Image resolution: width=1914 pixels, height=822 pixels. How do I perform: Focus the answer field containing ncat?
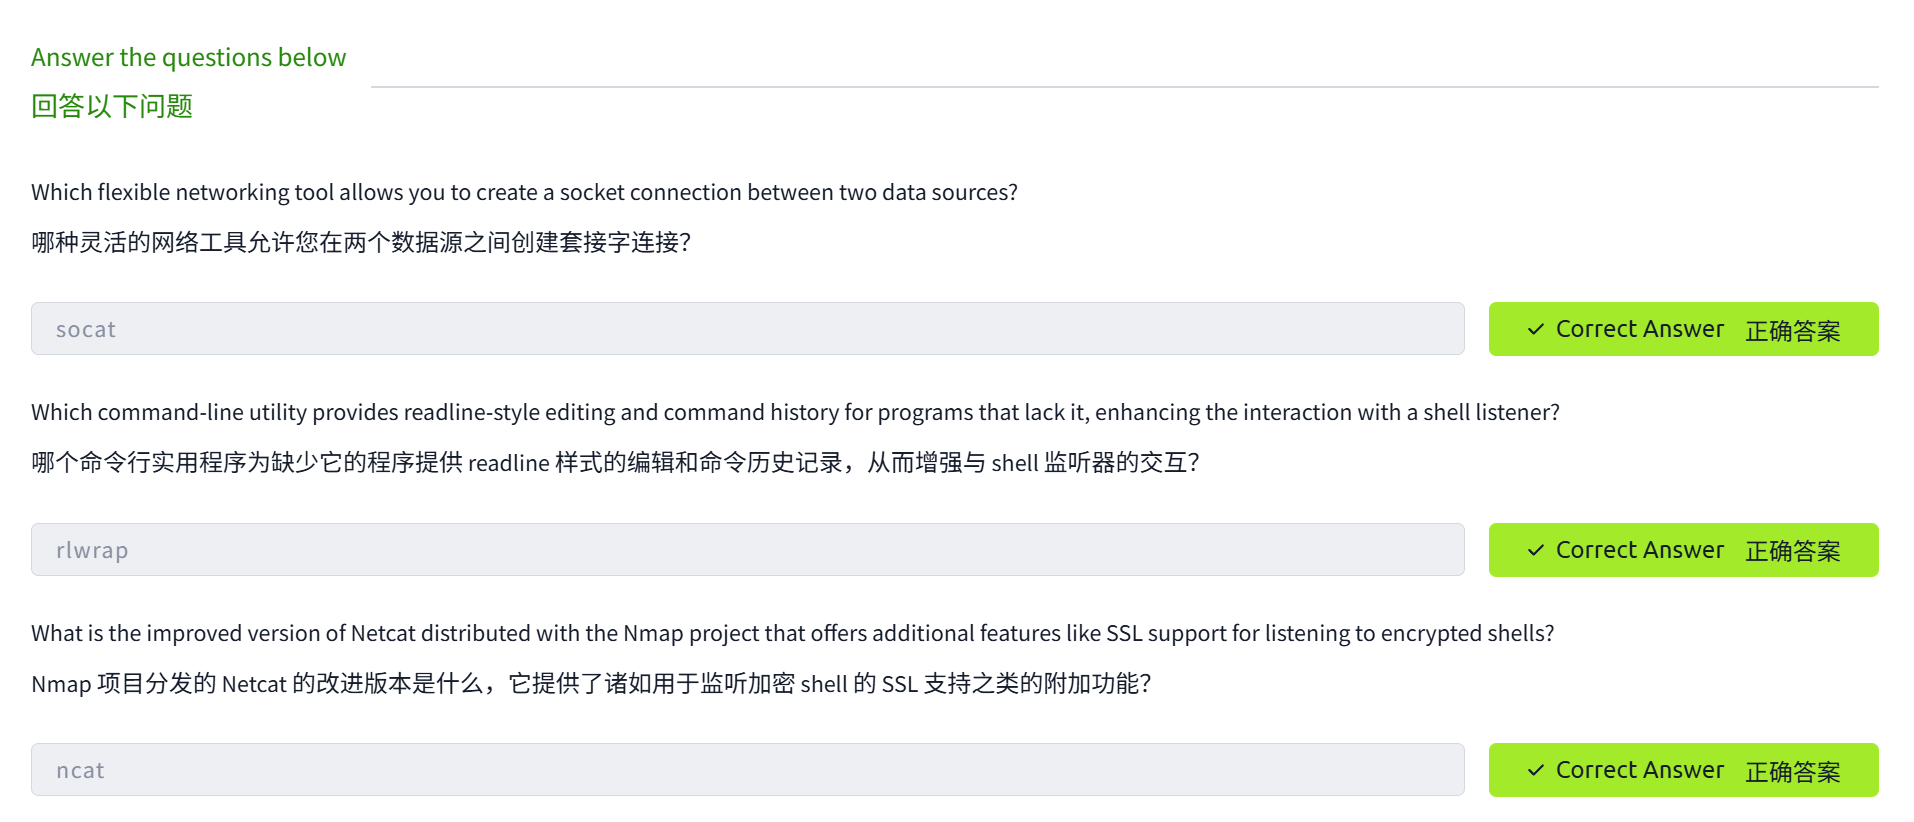click(x=747, y=770)
